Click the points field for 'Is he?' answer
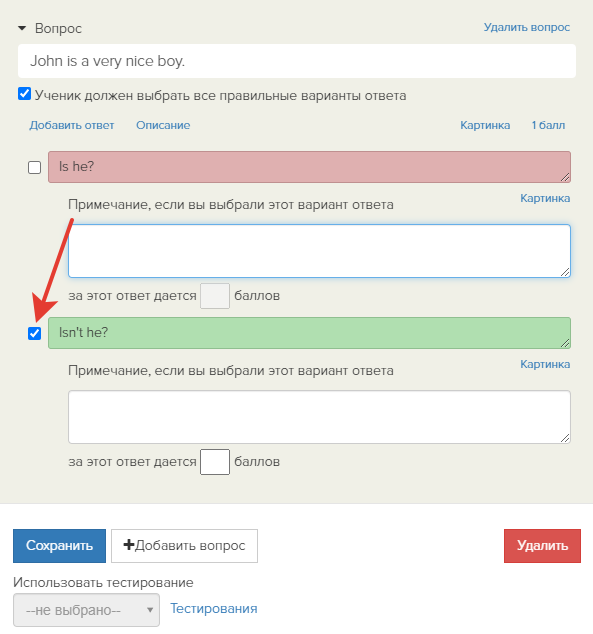 [x=215, y=296]
